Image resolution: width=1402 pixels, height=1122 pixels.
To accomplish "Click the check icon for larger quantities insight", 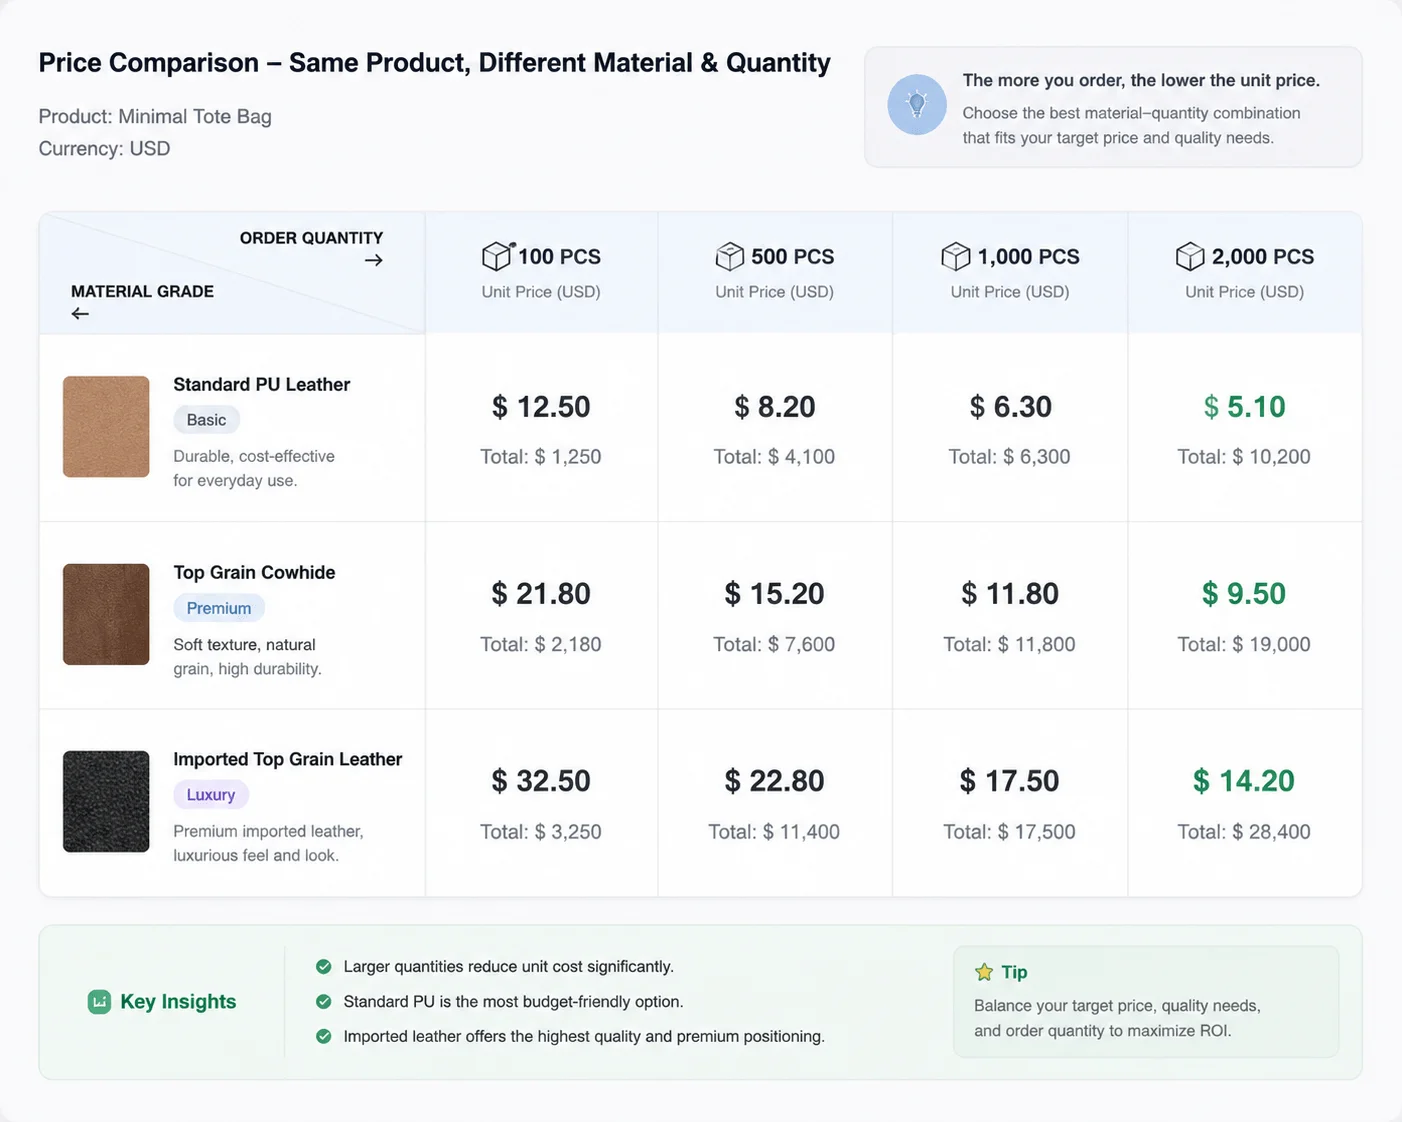I will (324, 967).
